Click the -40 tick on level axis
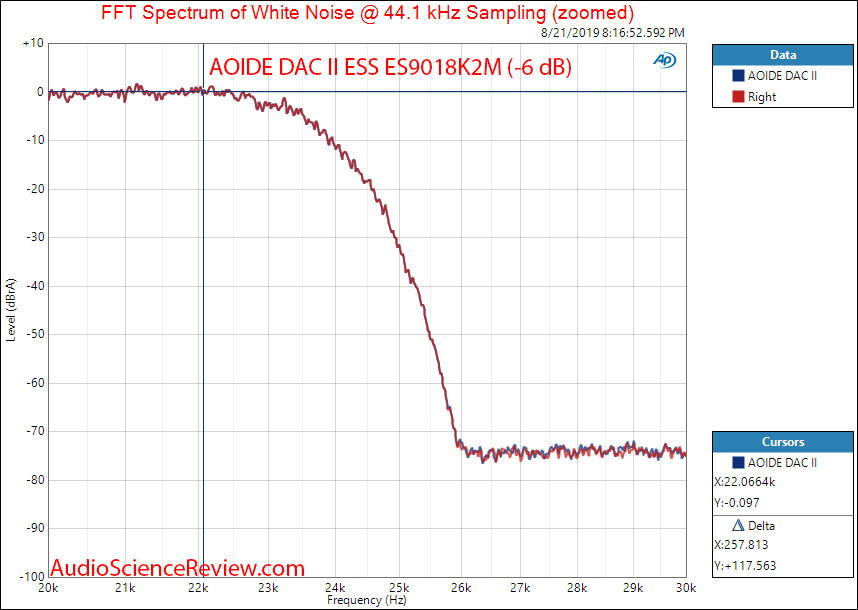The height and width of the screenshot is (610, 858). tap(34, 286)
